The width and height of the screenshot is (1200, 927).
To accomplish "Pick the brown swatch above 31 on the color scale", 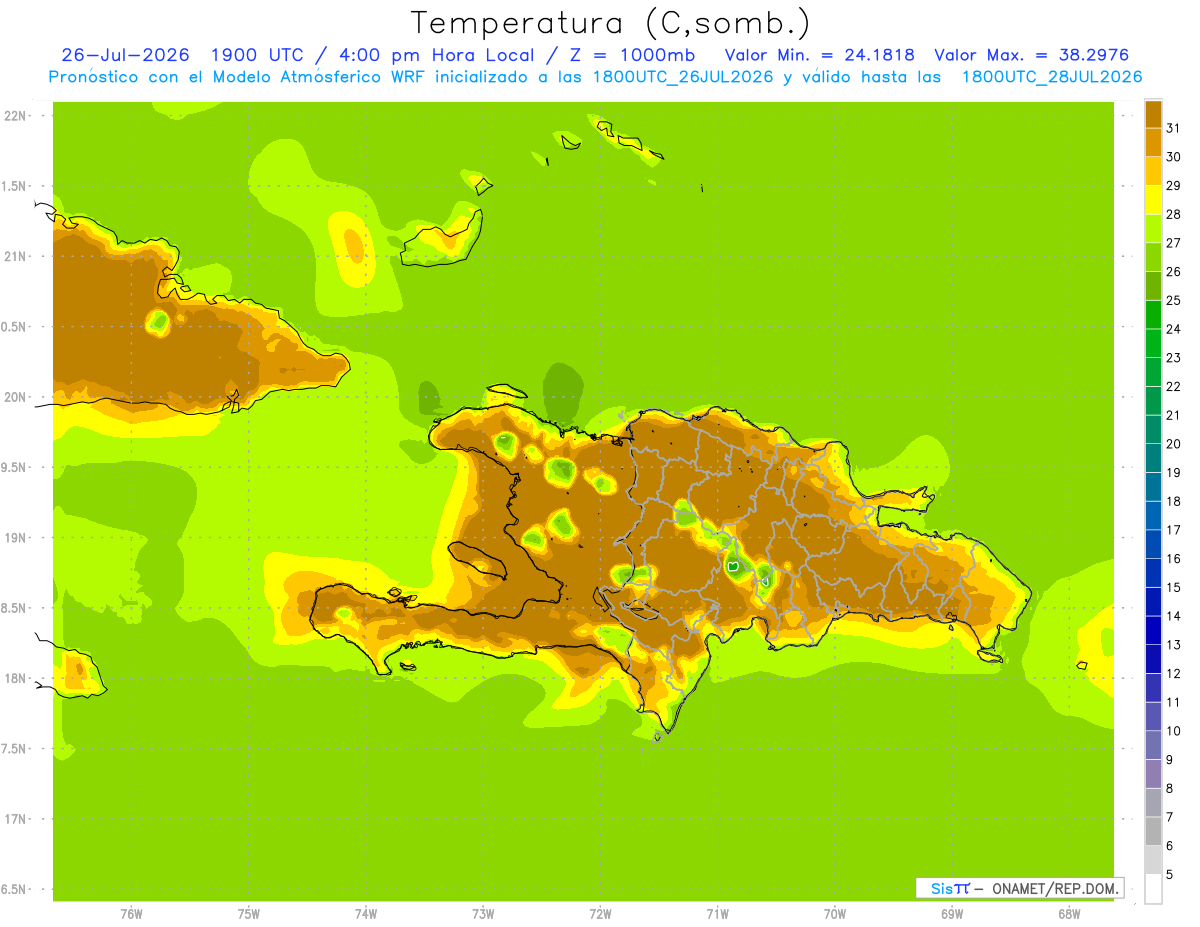I will point(1153,114).
